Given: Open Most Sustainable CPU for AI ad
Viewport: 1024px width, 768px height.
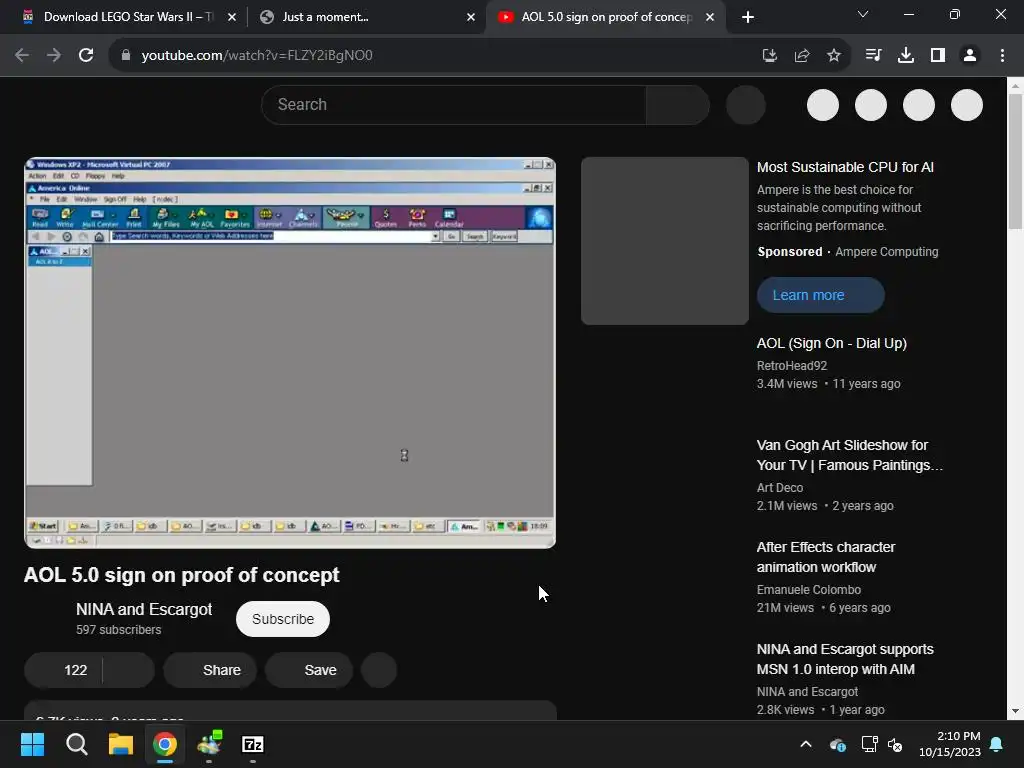Looking at the screenshot, I should point(845,167).
